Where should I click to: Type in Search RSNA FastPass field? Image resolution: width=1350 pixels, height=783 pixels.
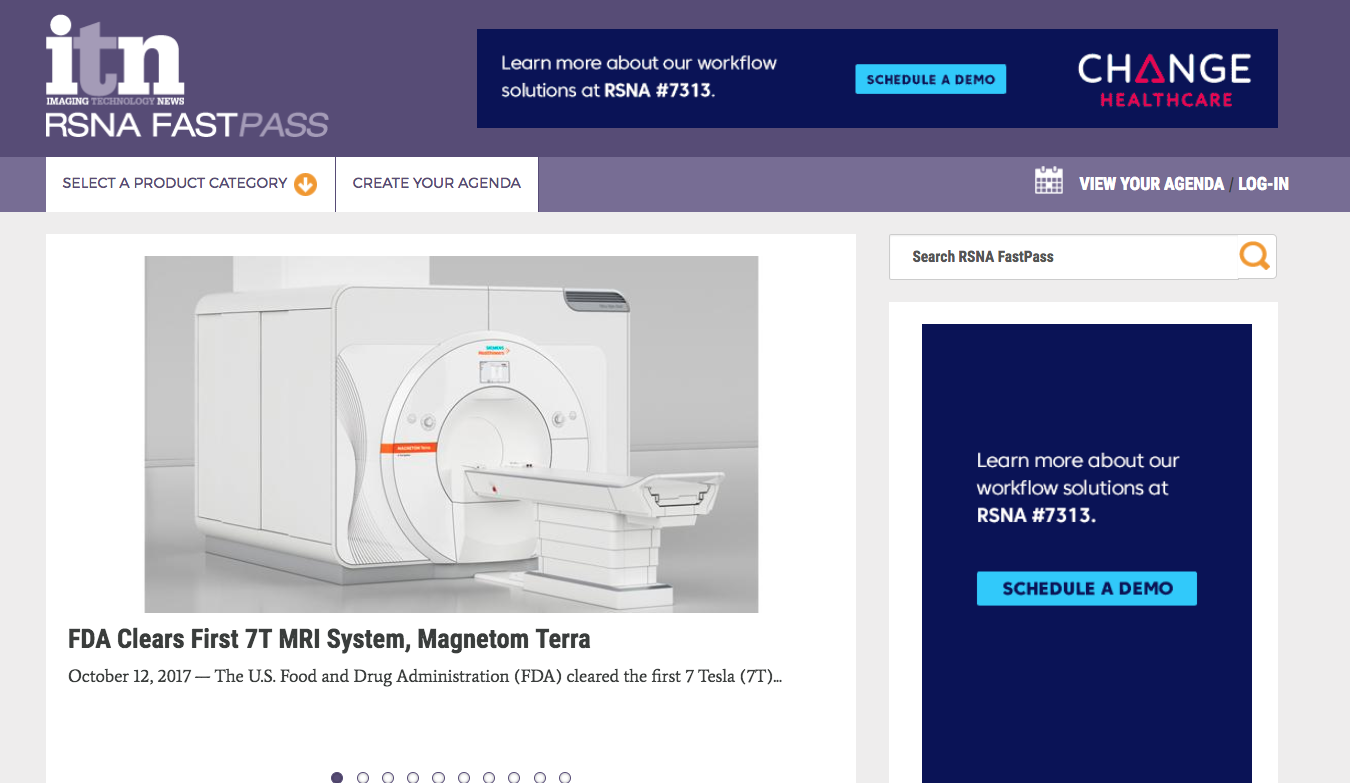click(1064, 257)
